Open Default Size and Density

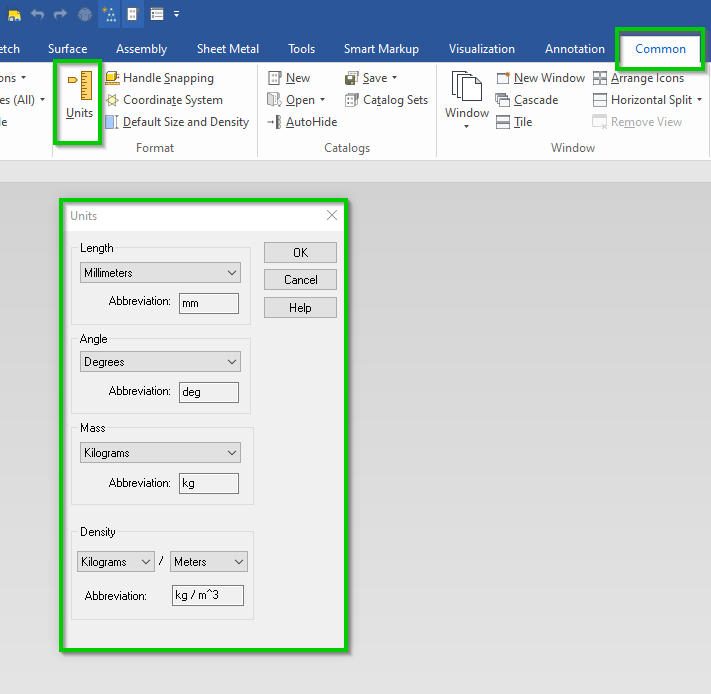click(x=177, y=122)
